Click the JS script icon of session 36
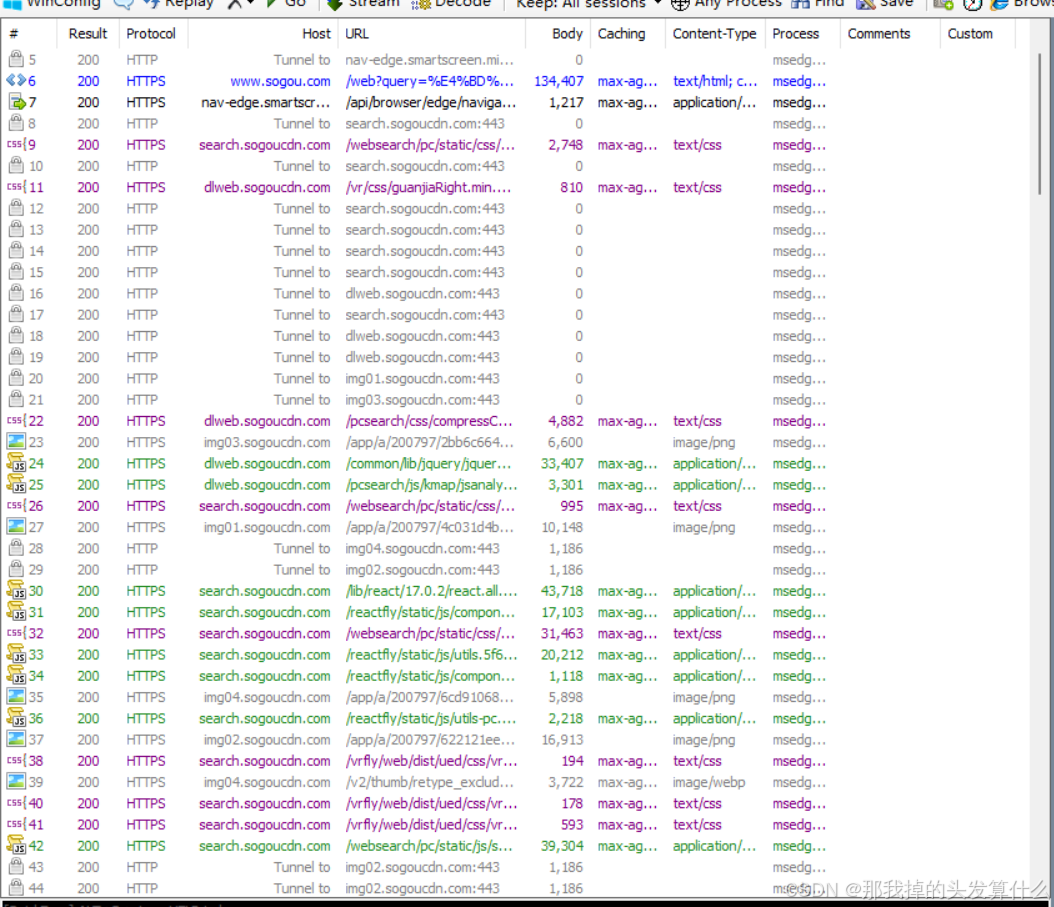 tap(16, 718)
